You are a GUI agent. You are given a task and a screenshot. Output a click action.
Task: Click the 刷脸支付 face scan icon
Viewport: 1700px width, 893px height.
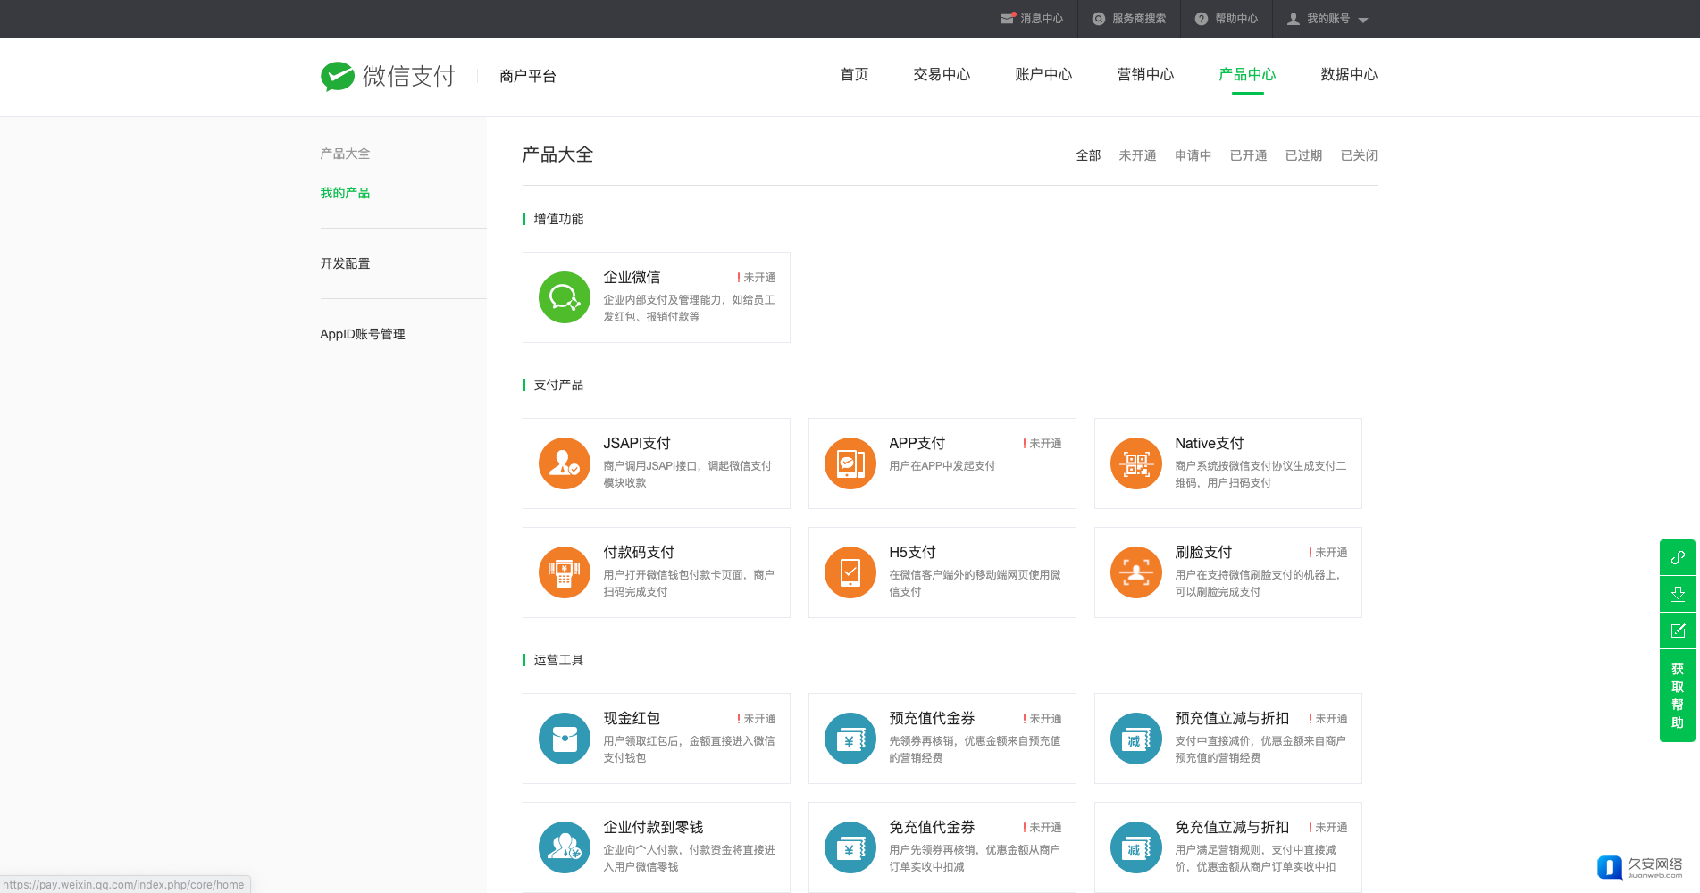pos(1136,572)
